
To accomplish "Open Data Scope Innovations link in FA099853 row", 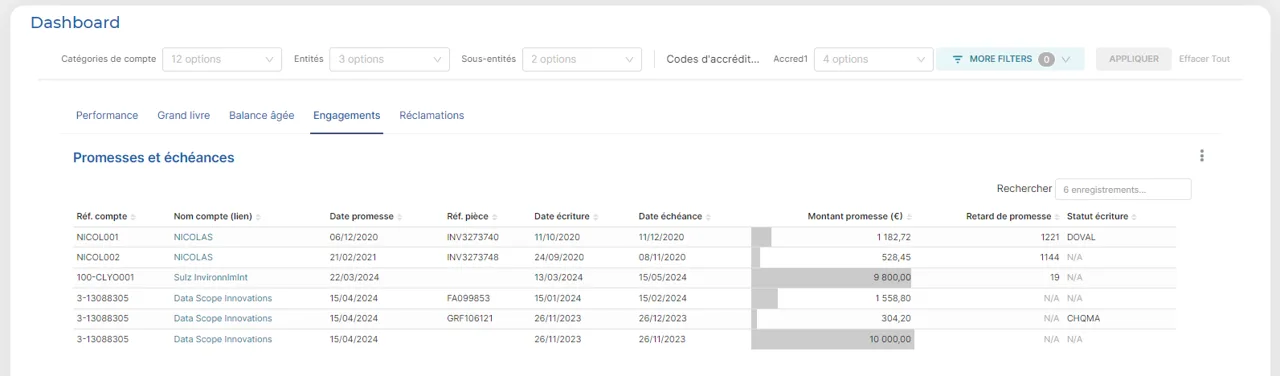I will 222,298.
